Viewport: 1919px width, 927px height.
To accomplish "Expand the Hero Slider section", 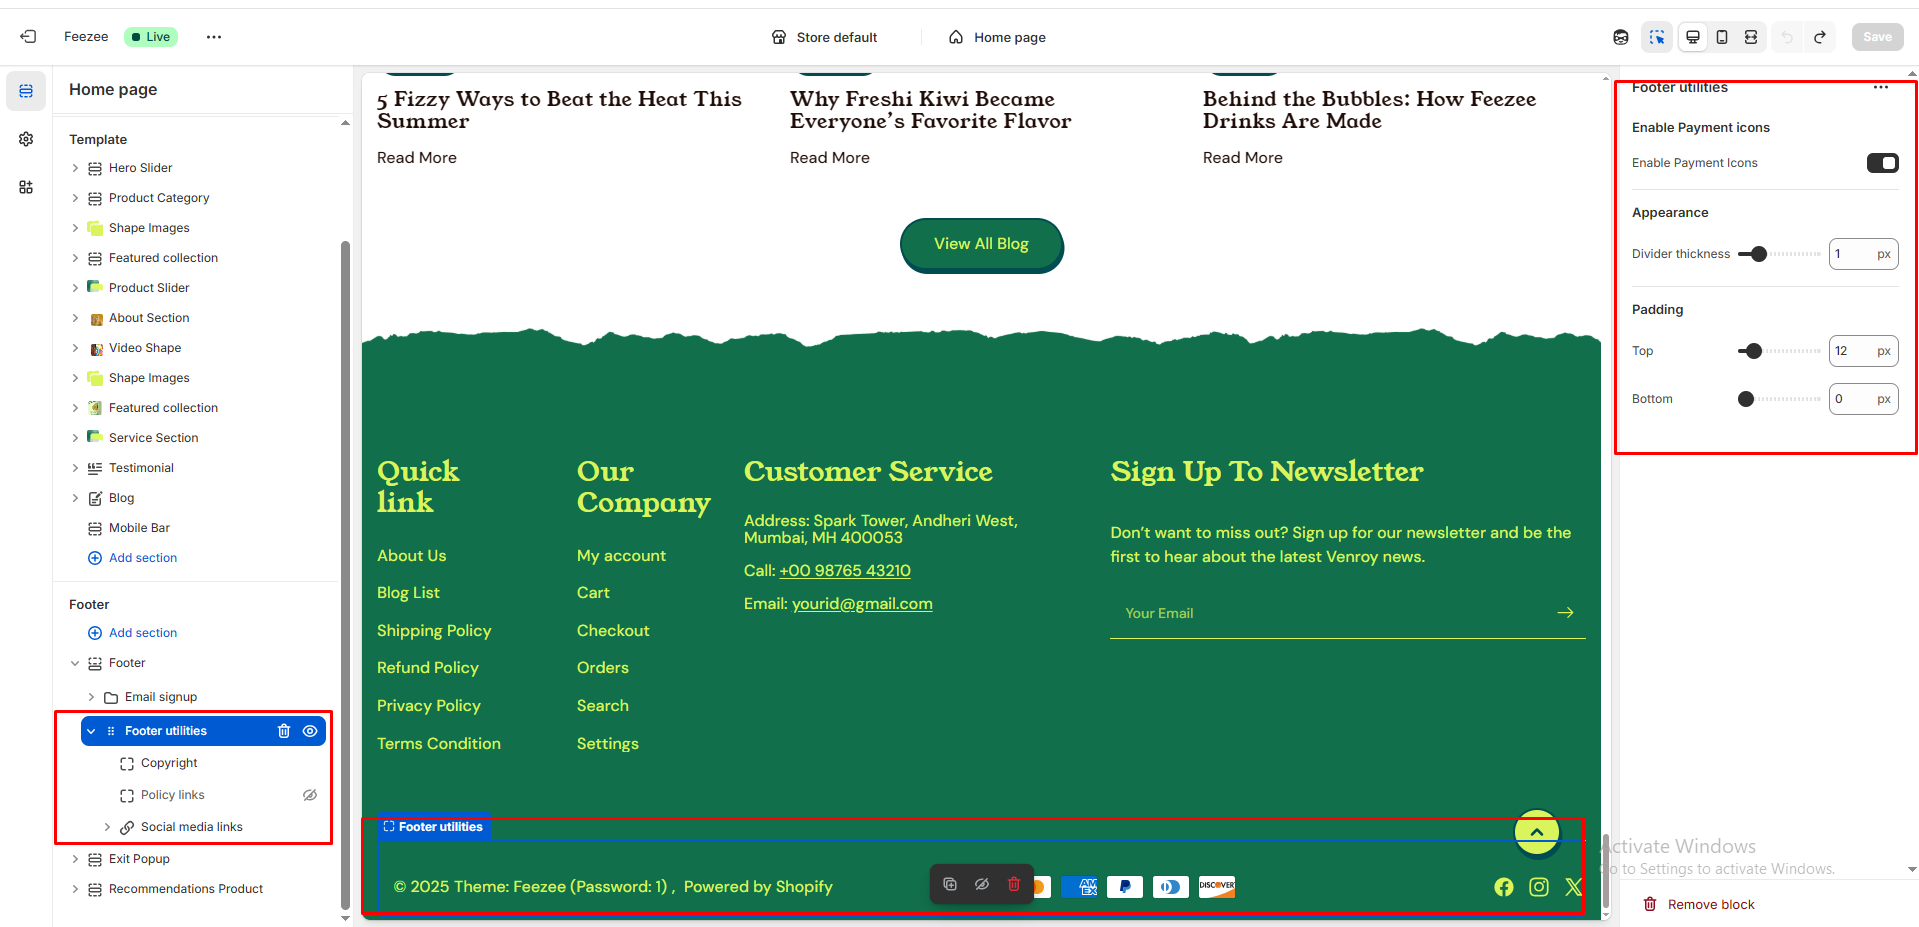I will pos(75,168).
